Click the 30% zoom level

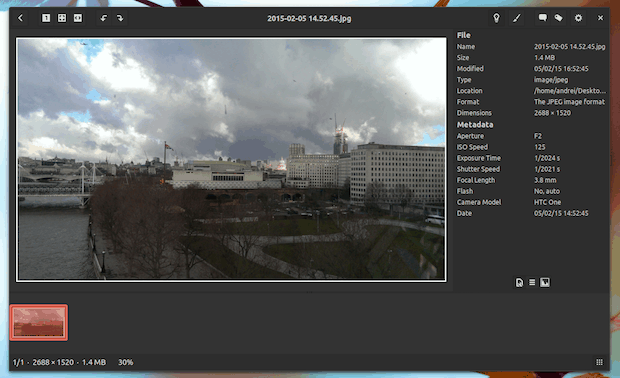tap(126, 362)
